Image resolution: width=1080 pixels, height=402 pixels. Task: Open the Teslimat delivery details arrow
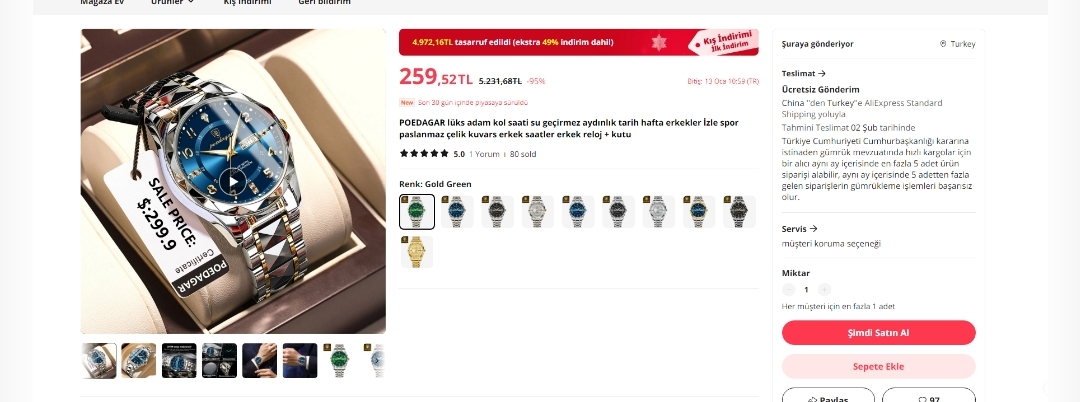pyautogui.click(x=822, y=74)
